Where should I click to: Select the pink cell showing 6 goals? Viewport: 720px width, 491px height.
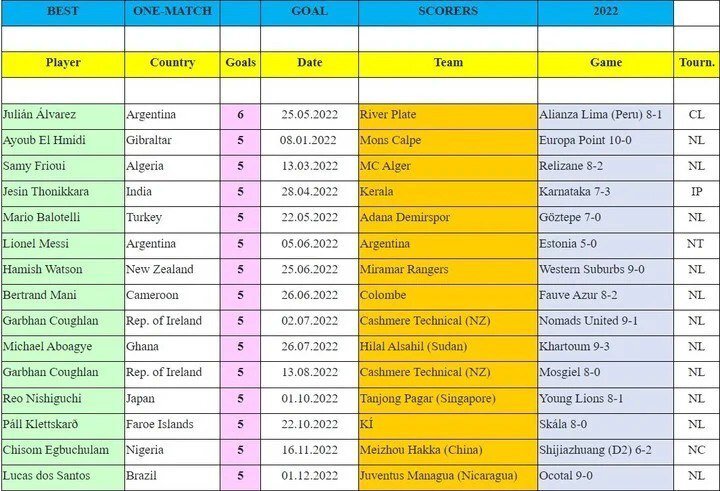pyautogui.click(x=240, y=115)
